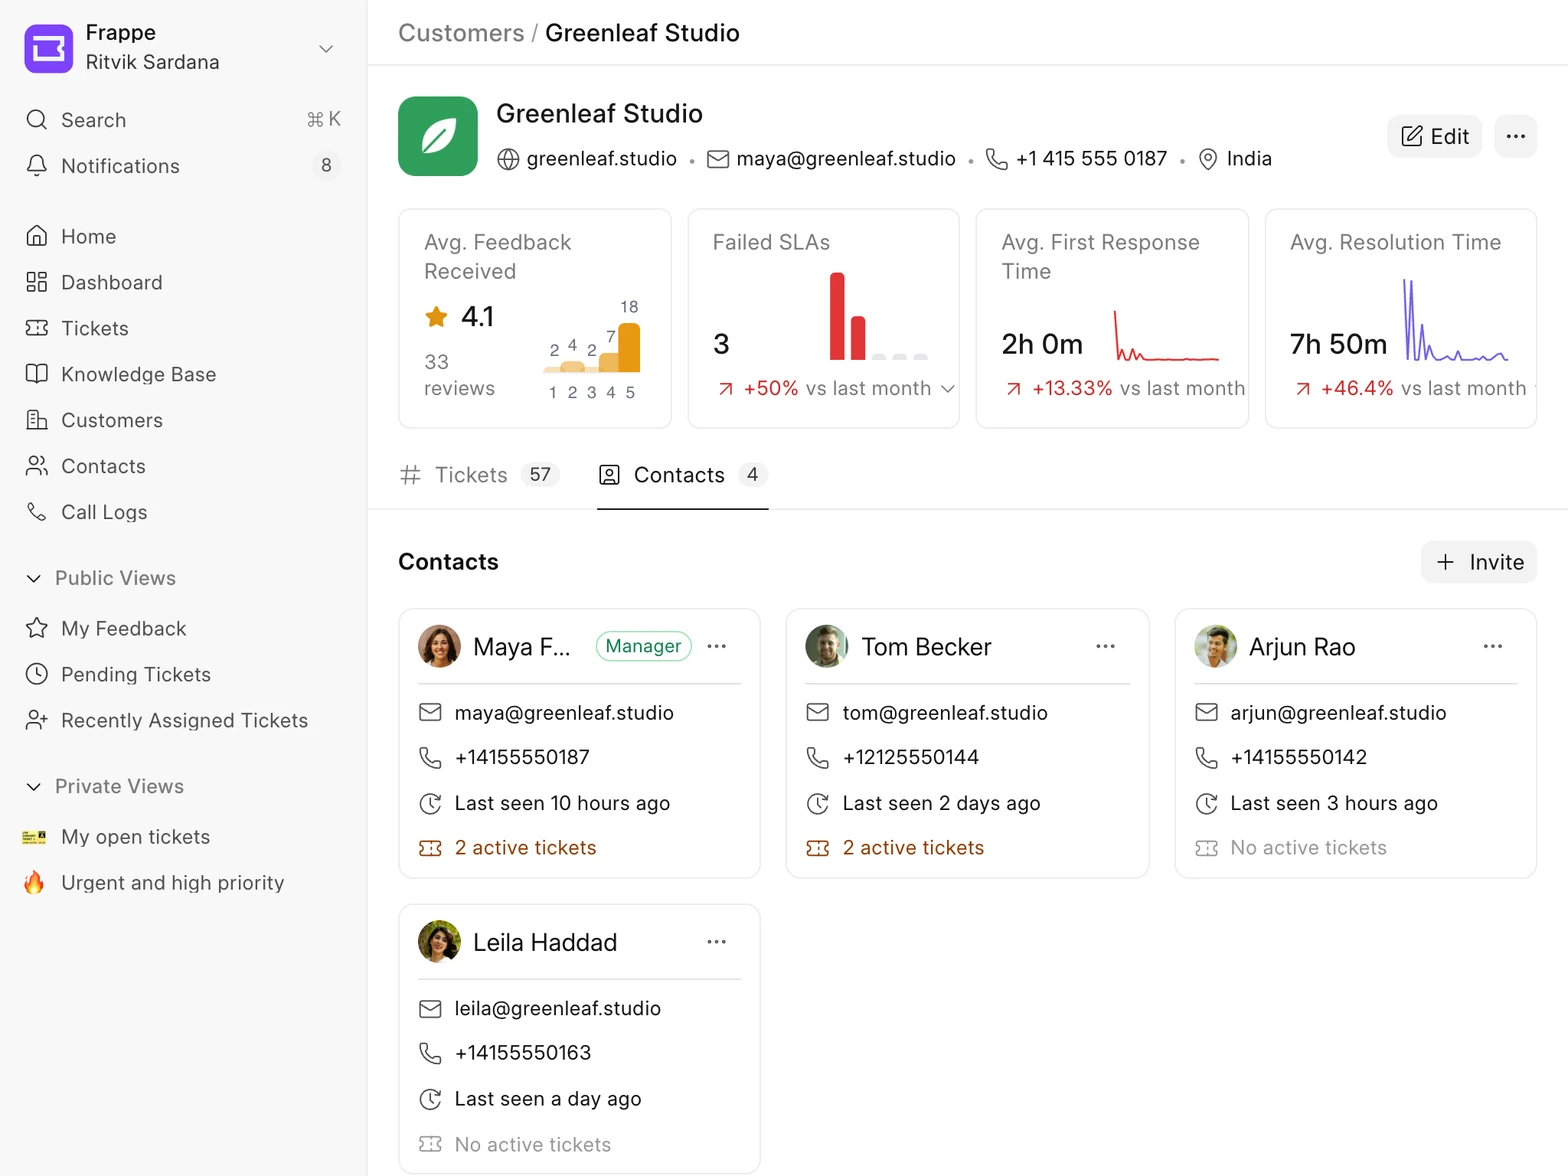Viewport: 1568px width, 1176px height.
Task: Open Notifications bell icon
Action: click(37, 166)
